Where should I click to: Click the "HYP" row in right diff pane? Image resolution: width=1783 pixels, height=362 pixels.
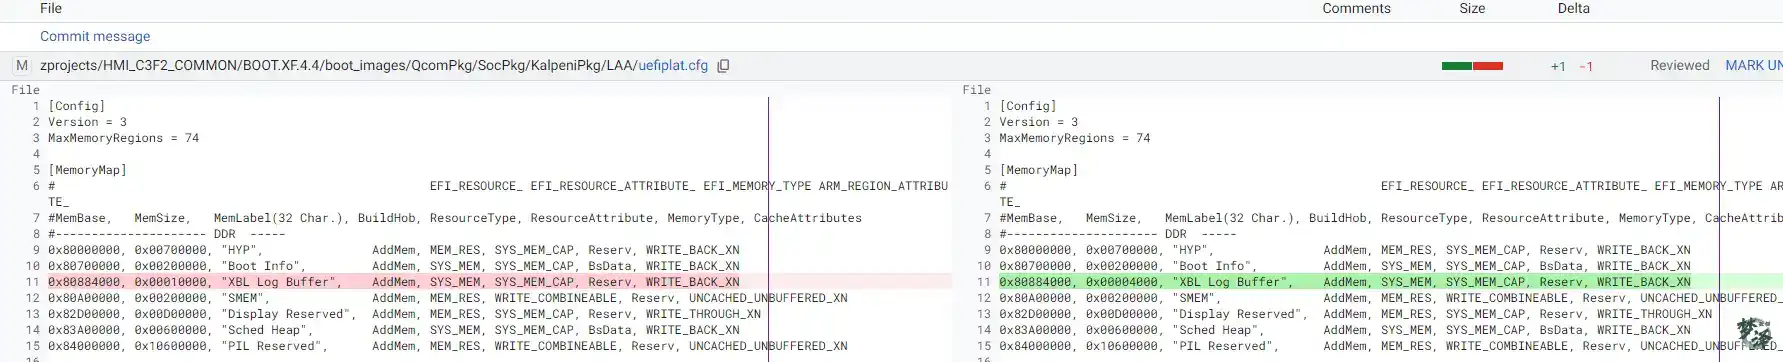[1345, 250]
